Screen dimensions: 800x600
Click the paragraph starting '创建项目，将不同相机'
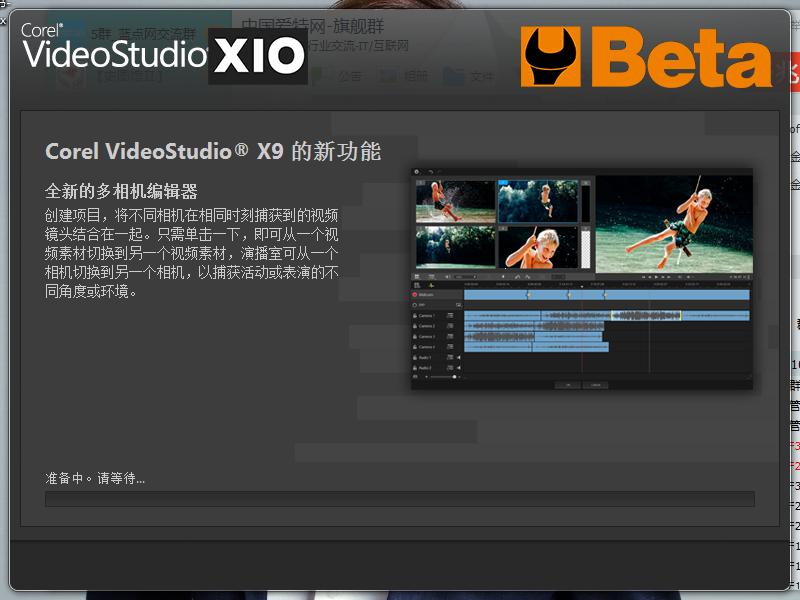(x=191, y=253)
